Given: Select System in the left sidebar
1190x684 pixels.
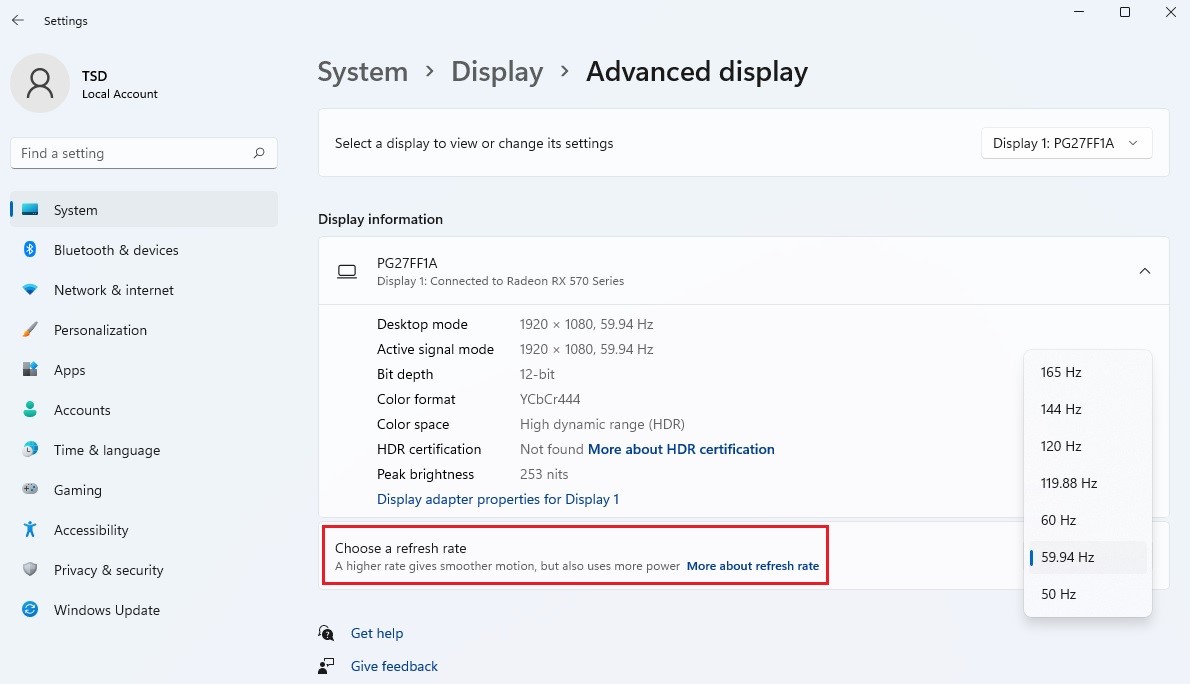Looking at the screenshot, I should click(x=75, y=210).
